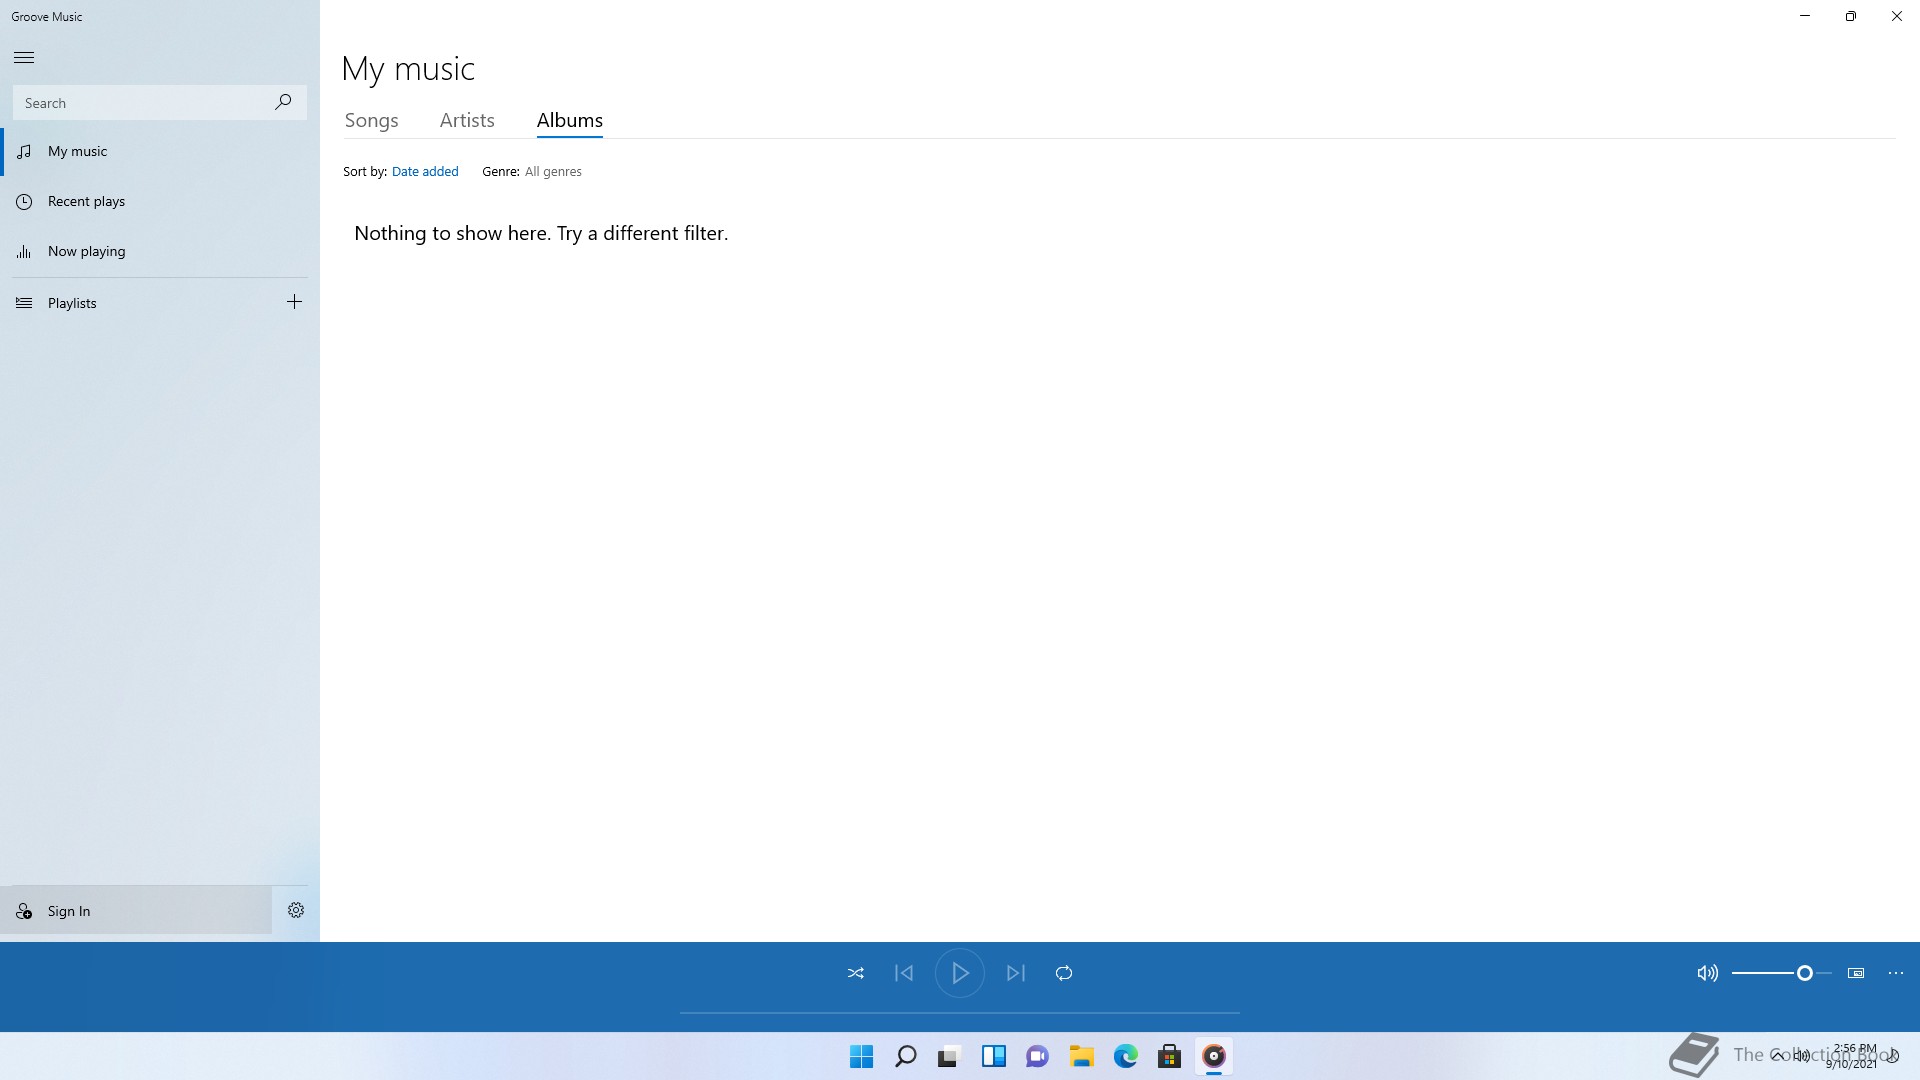Open Windows Start menu
Viewport: 1920px width, 1080px height.
pyautogui.click(x=861, y=1056)
